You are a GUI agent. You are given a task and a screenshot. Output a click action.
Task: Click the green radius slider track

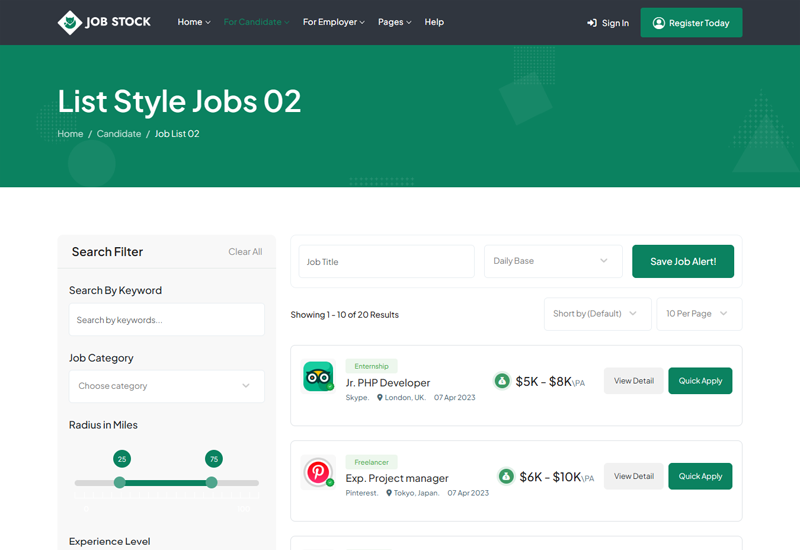tap(166, 483)
